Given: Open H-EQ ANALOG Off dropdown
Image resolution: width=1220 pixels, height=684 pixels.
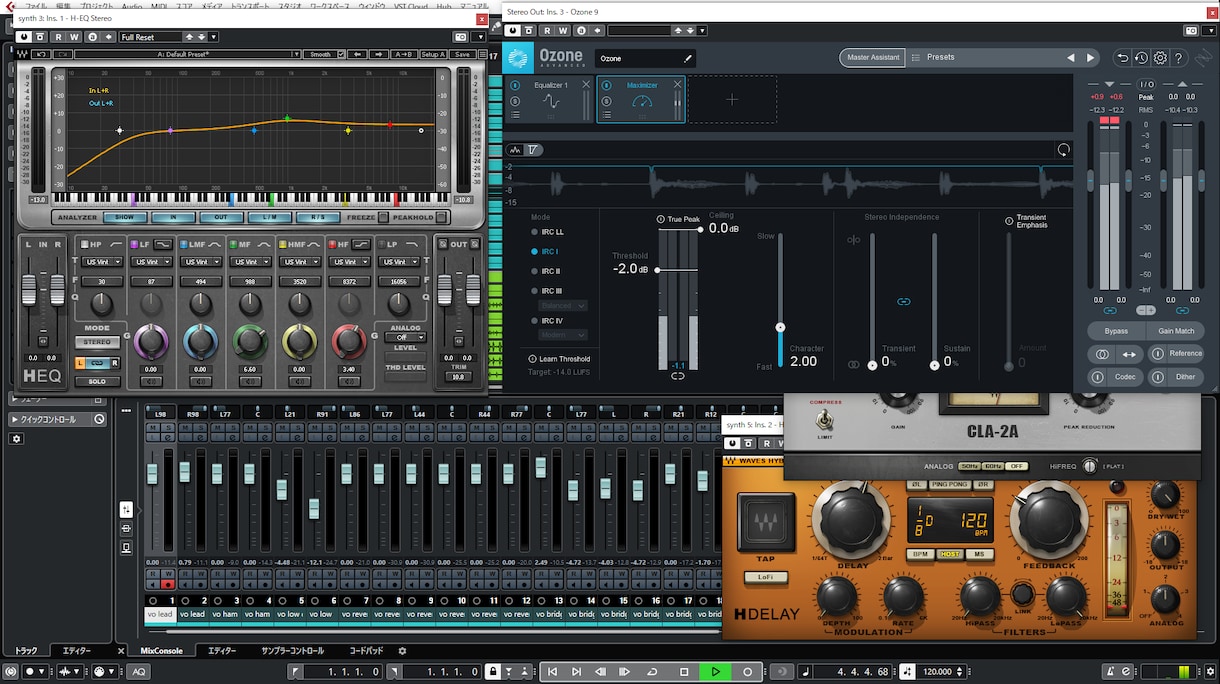Looking at the screenshot, I should point(405,337).
